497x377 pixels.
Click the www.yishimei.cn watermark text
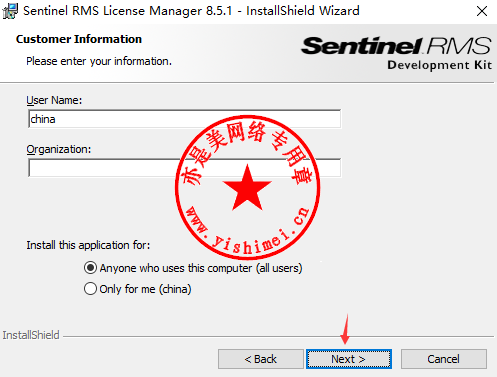[247, 230]
